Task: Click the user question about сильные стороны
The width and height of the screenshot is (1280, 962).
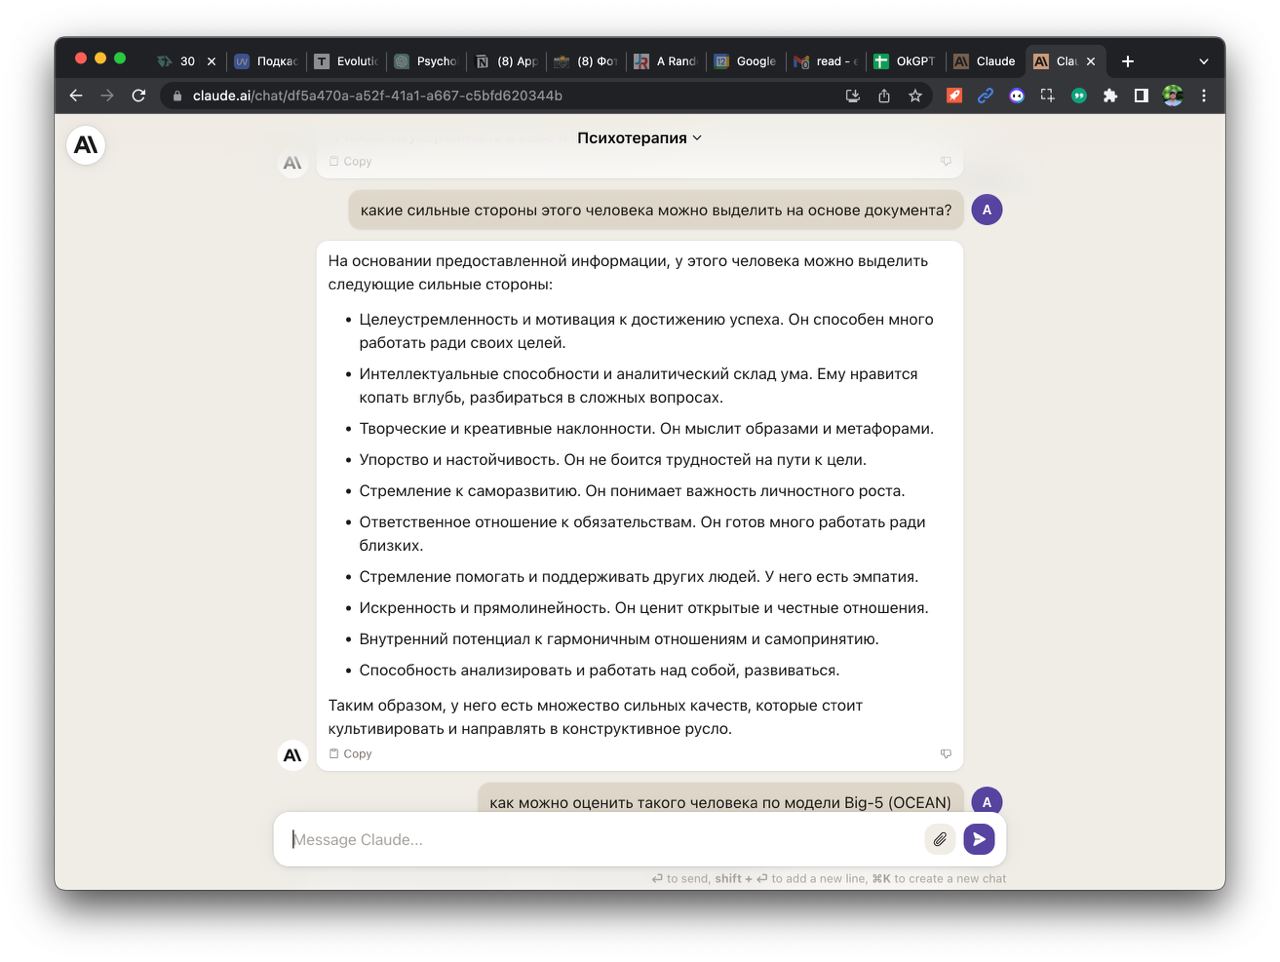Action: 656,210
